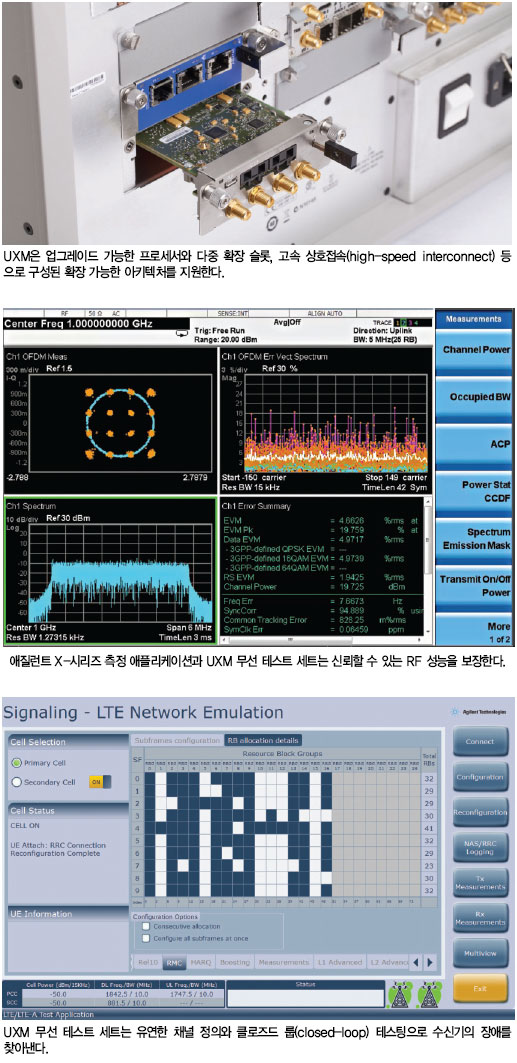
Task: Click the Total RBs value 23
Action: pyautogui.click(x=429, y=866)
